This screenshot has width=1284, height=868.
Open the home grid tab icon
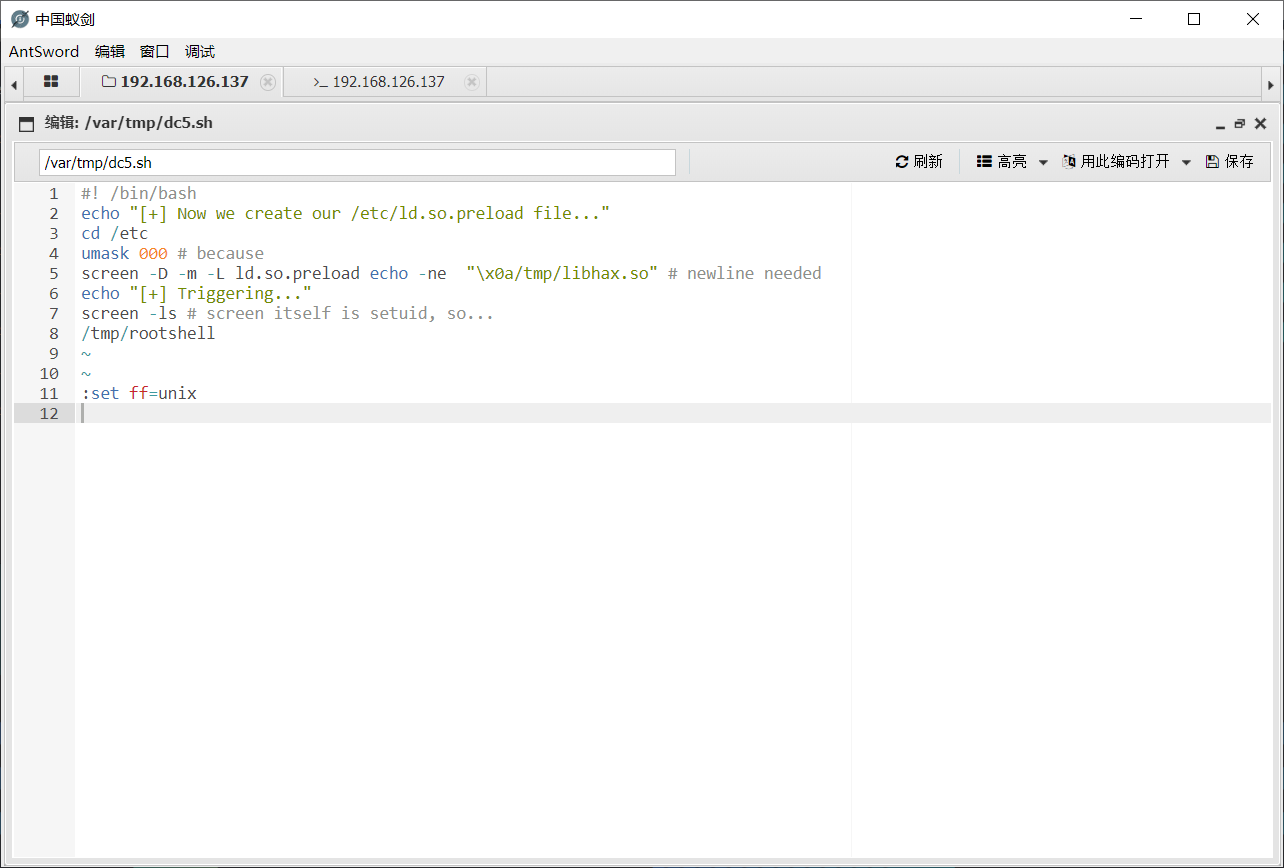51,82
